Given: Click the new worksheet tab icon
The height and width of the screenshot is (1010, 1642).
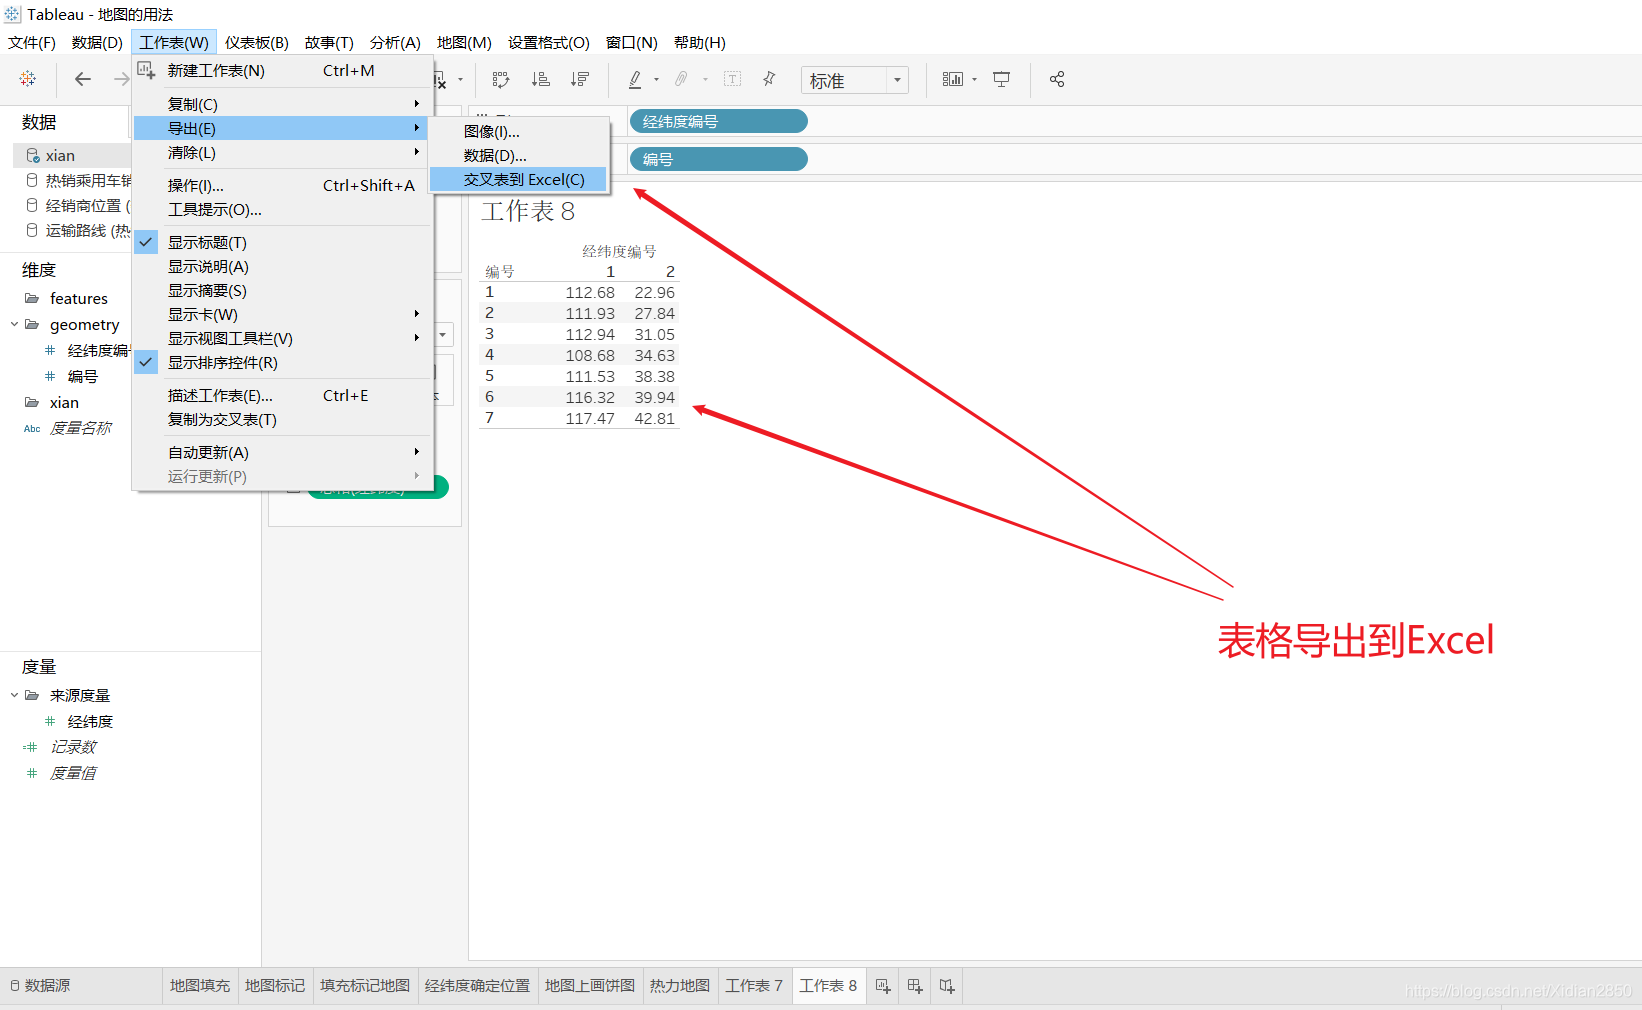Looking at the screenshot, I should tap(883, 986).
